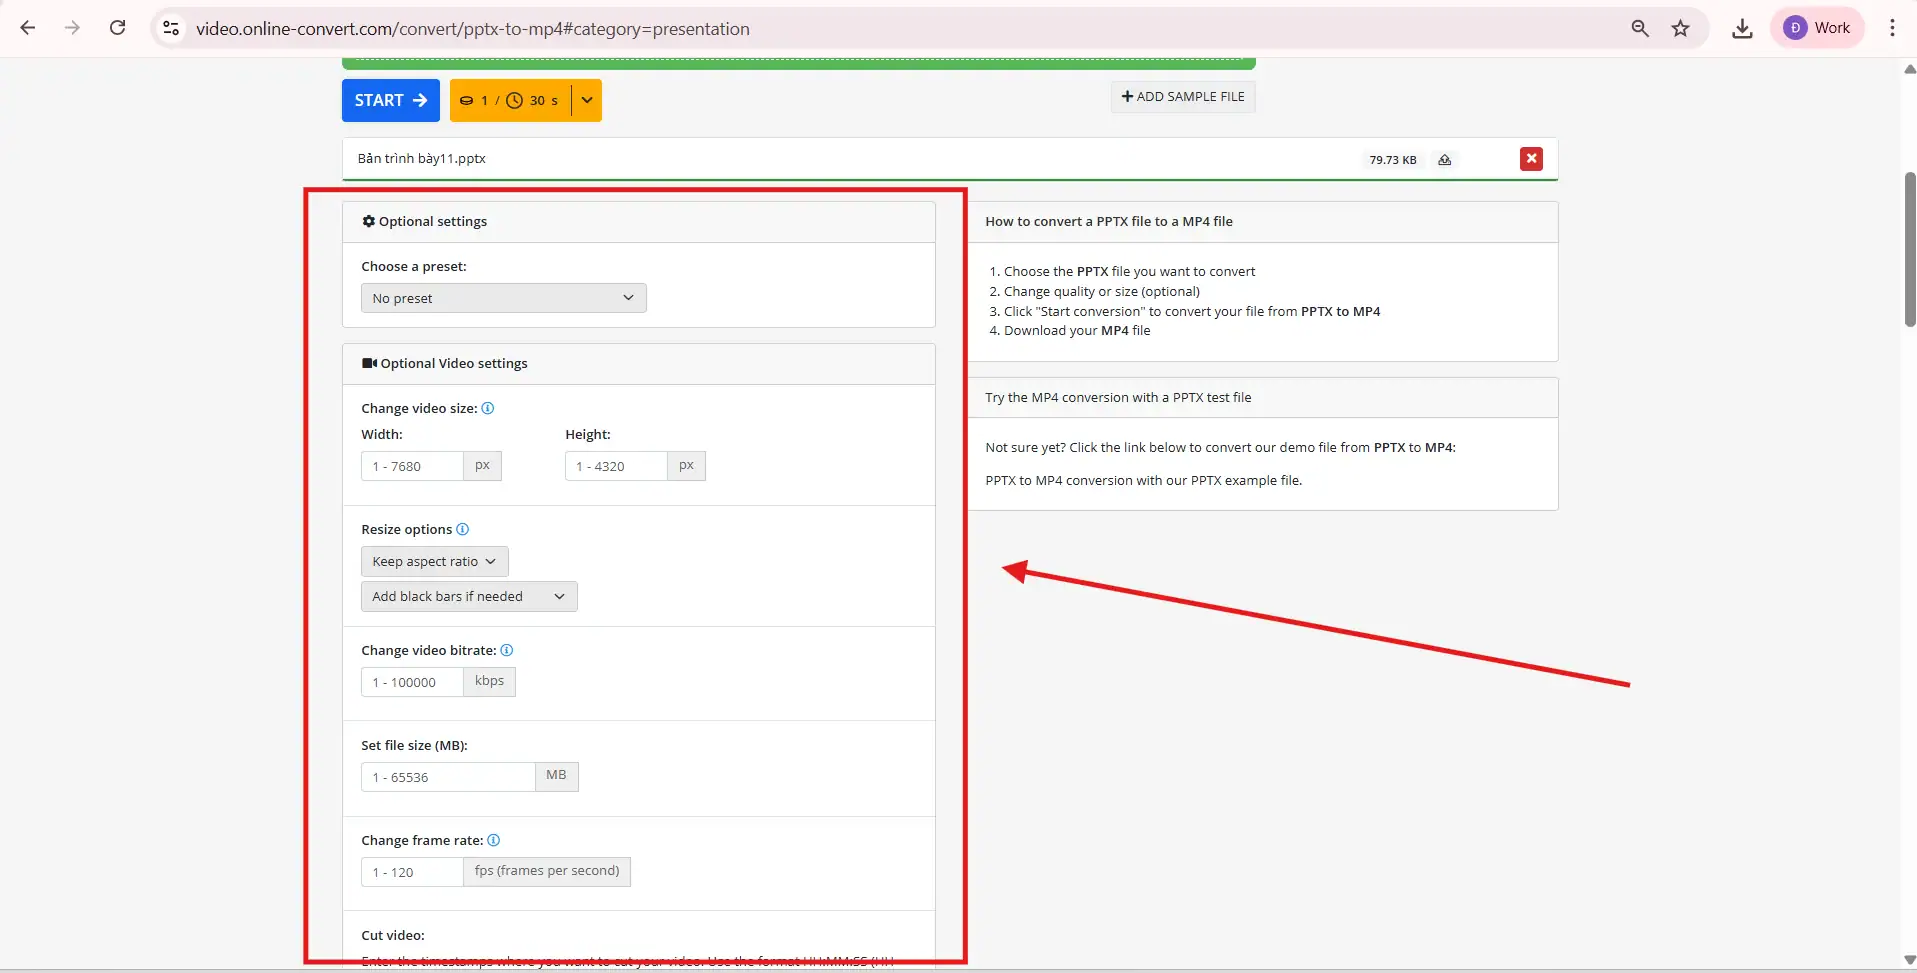The height and width of the screenshot is (973, 1917).
Task: Click the page's vertical scrollbar
Action: pos(1909,250)
